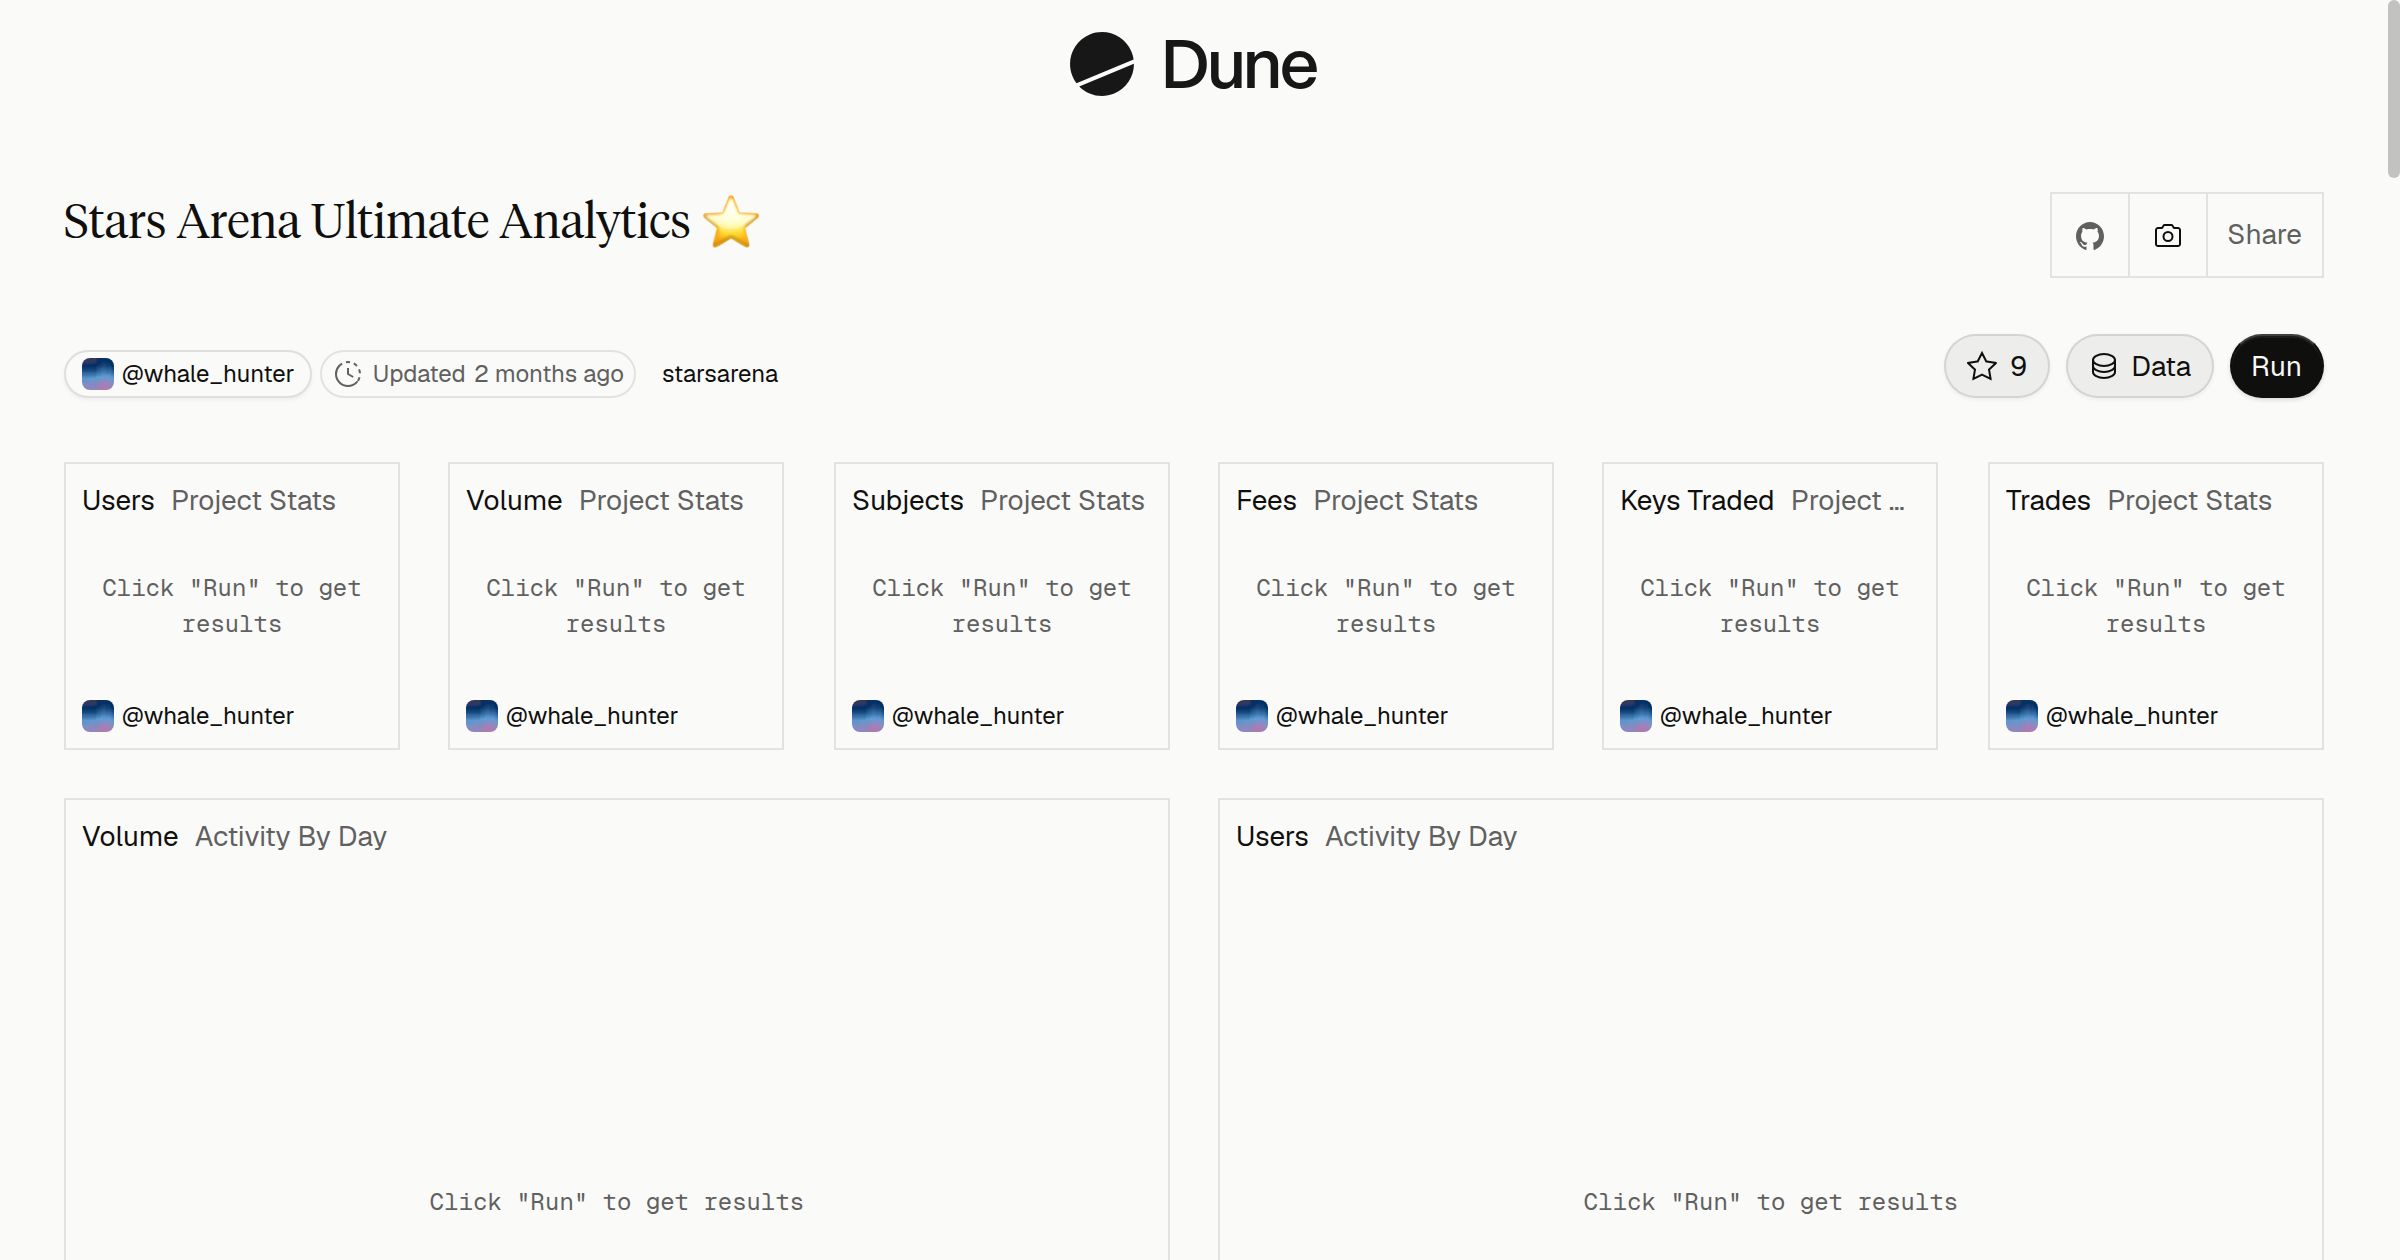Click the clock icon beside Updated
Screen dimensions: 2400x1260
tap(347, 374)
